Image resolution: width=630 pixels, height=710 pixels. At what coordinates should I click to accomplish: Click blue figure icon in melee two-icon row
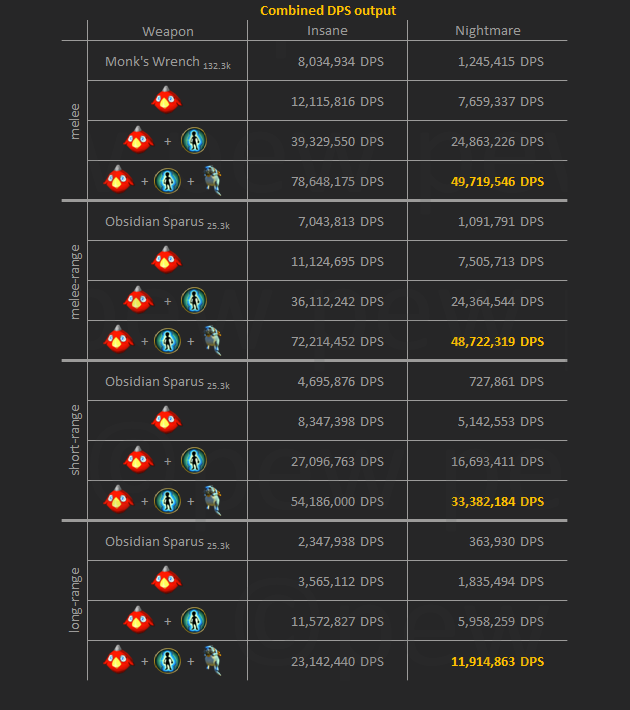pyautogui.click(x=194, y=140)
